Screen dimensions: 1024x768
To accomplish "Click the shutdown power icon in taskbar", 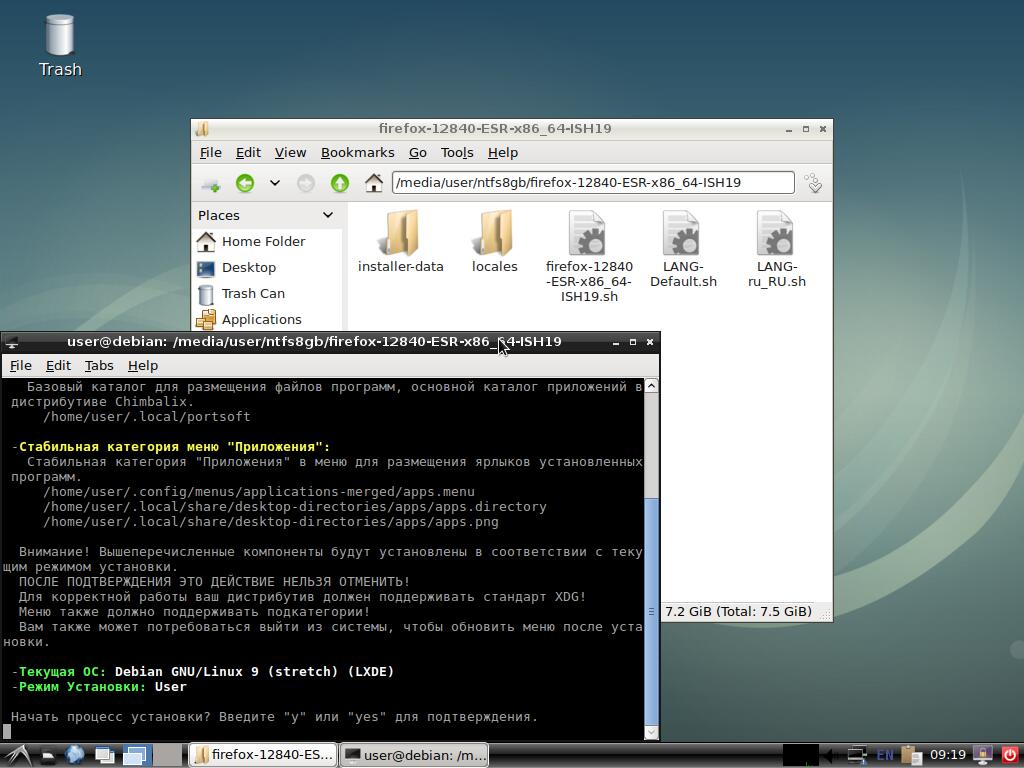I will [x=1009, y=755].
